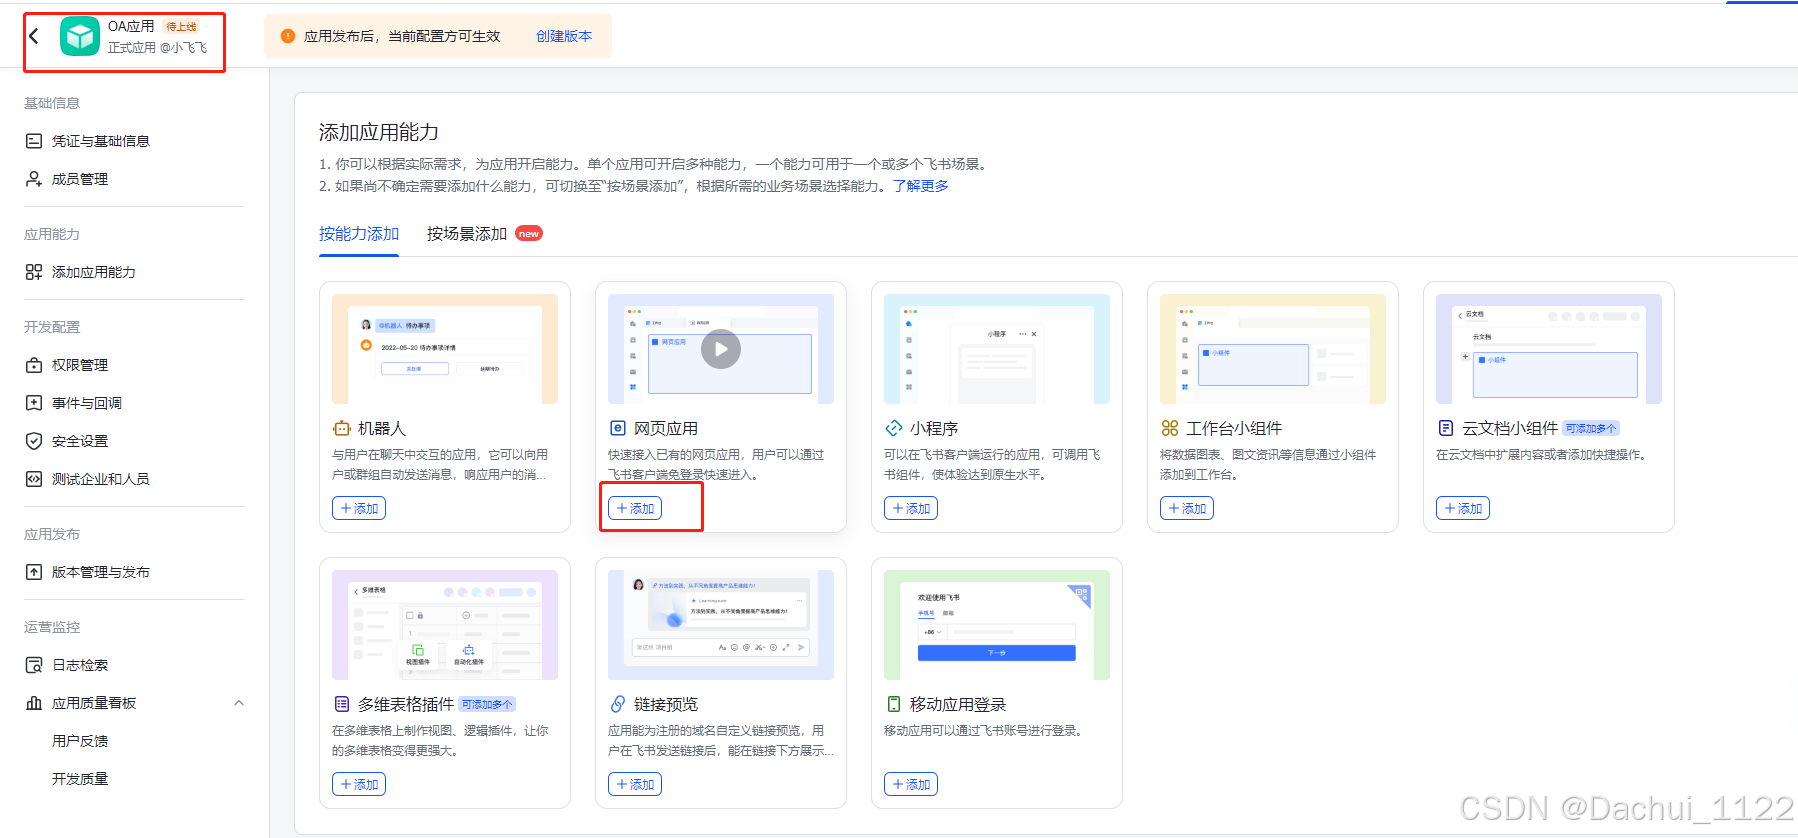Click the 事件与回调 icon in sidebar
The height and width of the screenshot is (838, 1798).
[34, 403]
